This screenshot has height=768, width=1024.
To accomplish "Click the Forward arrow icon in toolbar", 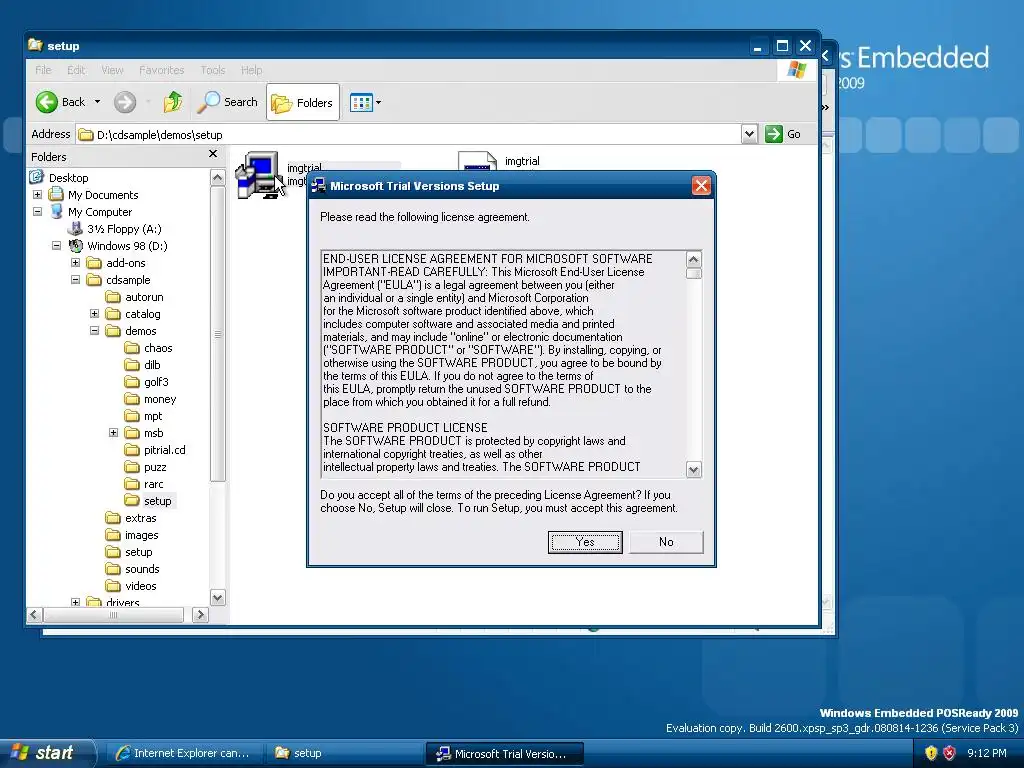I will (125, 102).
